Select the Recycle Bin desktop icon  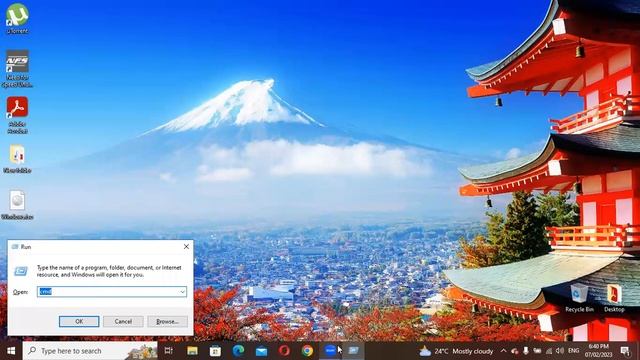tap(579, 298)
